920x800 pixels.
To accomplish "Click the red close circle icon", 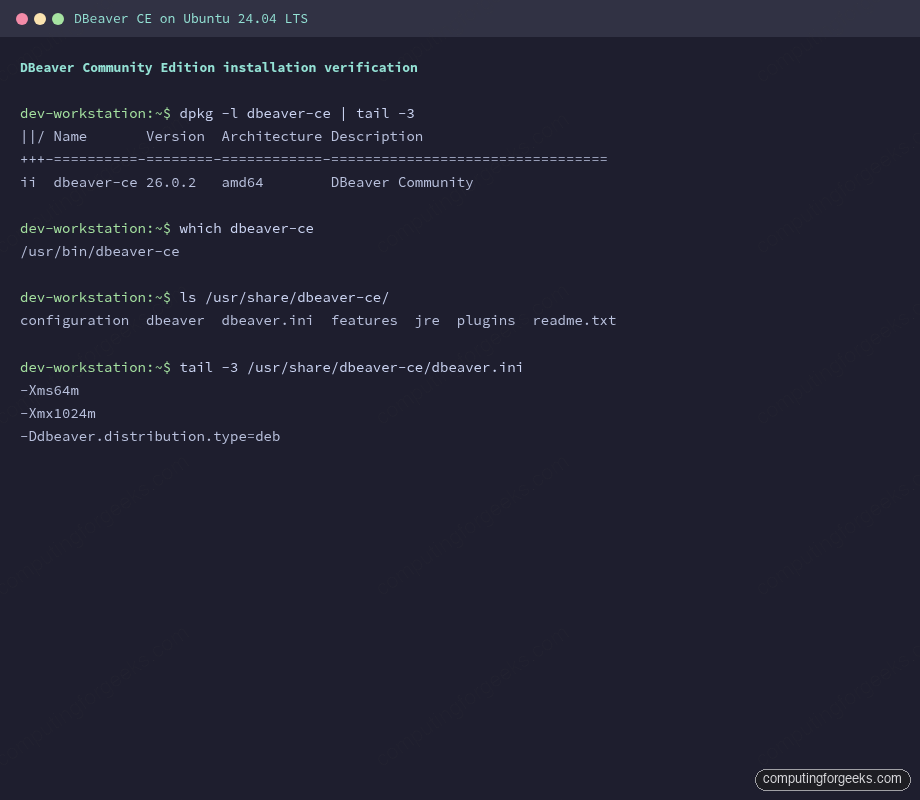I will coord(24,18).
